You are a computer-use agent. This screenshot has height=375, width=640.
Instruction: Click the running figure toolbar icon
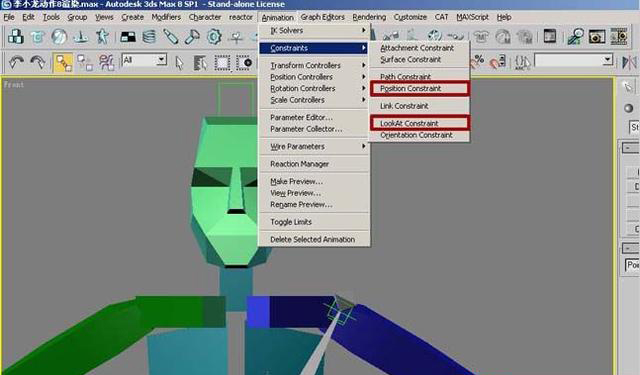[x=102, y=37]
